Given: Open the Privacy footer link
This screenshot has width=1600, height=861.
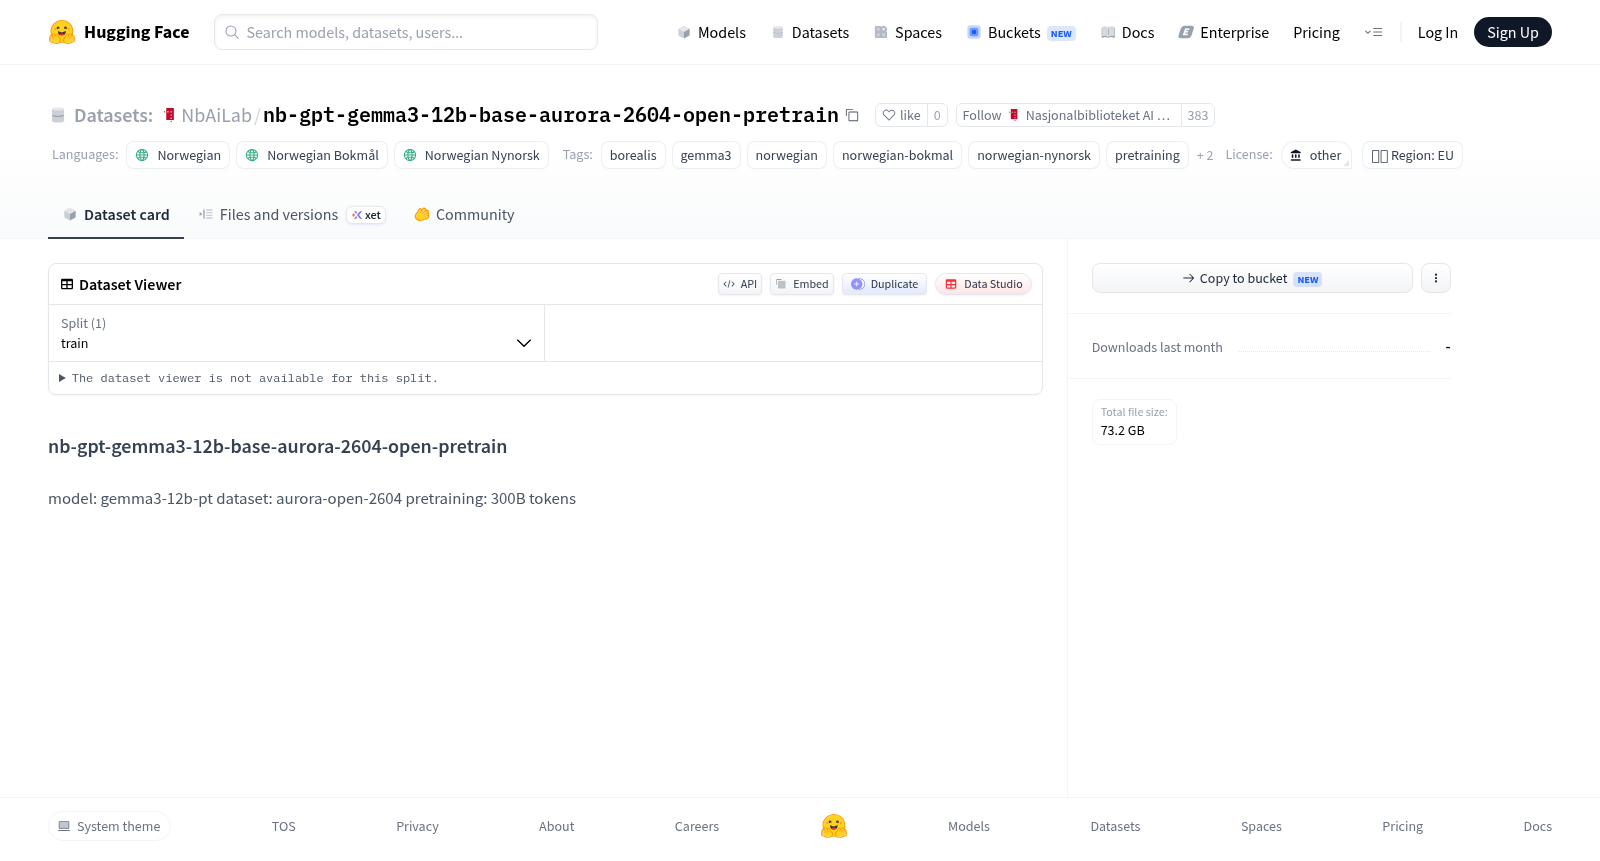Looking at the screenshot, I should click(x=417, y=826).
